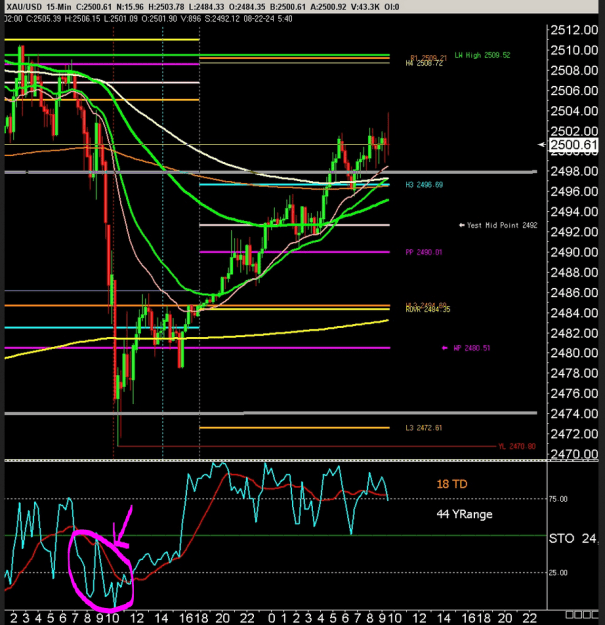The image size is (605, 625).
Task: Click the 0 midnight mark on time axis
Action: [272, 618]
